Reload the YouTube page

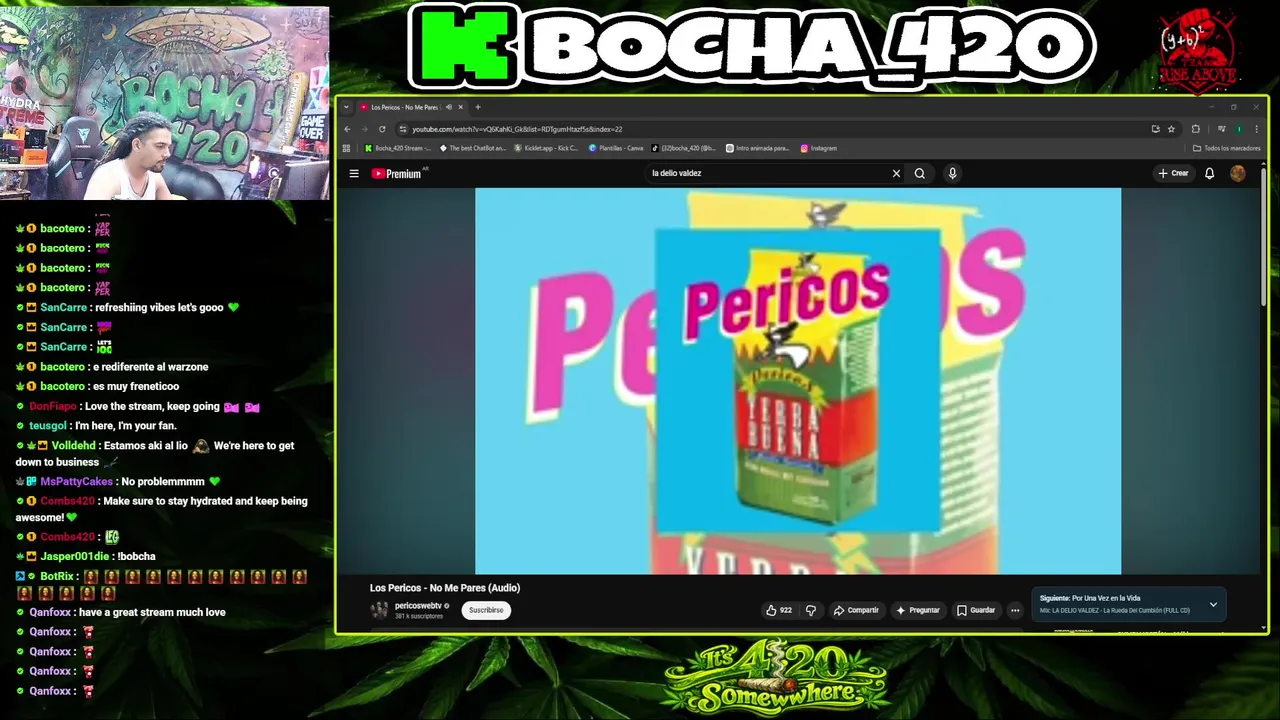(x=382, y=129)
